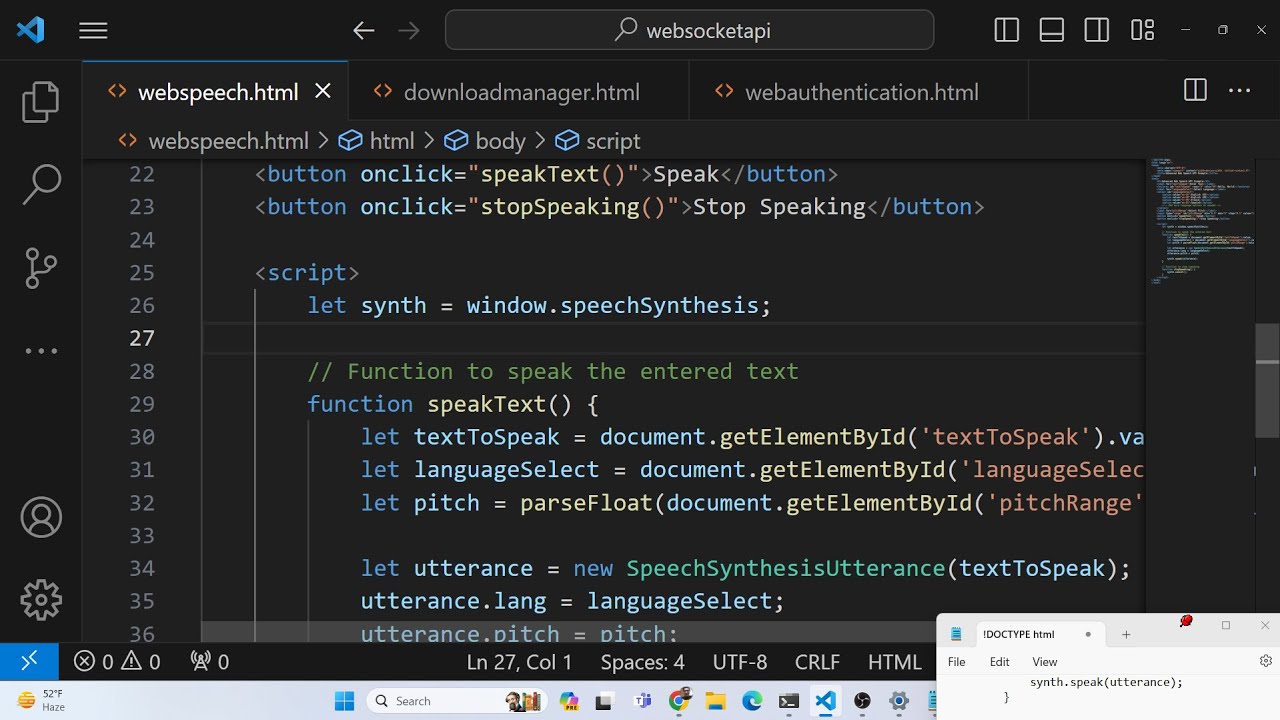
Task: Toggle the bottom panel visibility
Action: click(x=1052, y=30)
